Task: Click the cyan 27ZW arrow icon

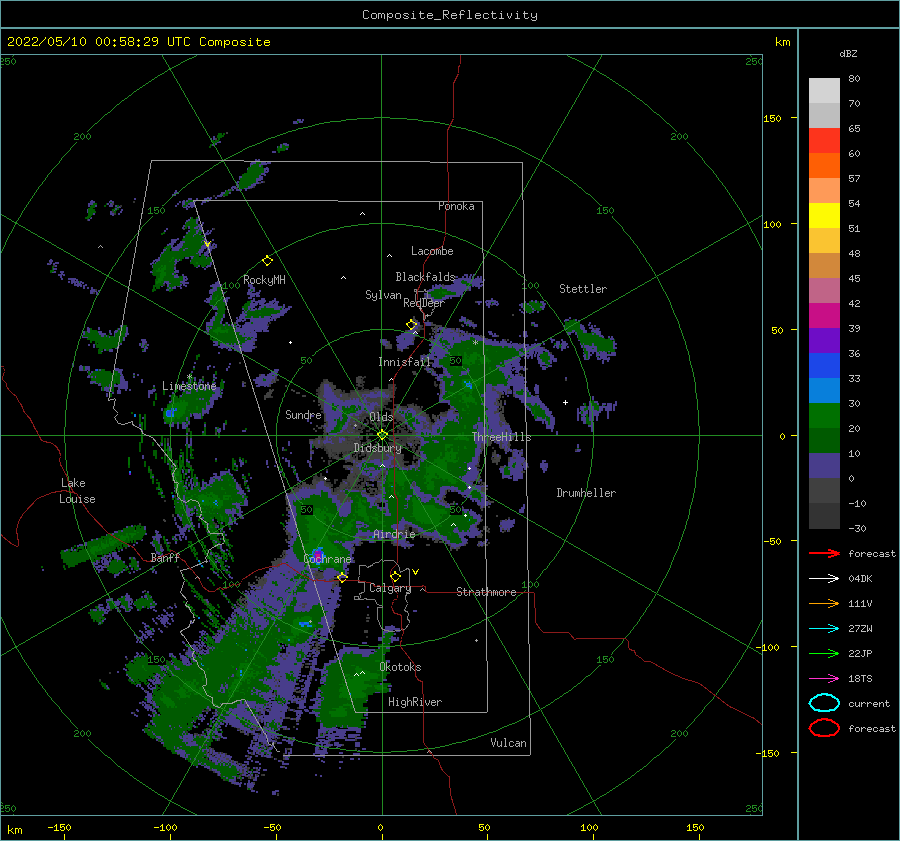Action: [x=824, y=629]
